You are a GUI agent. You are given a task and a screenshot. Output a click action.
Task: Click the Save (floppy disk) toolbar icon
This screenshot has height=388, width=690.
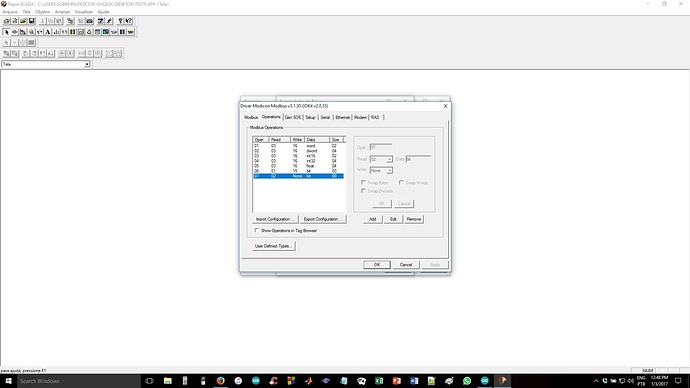click(31, 21)
